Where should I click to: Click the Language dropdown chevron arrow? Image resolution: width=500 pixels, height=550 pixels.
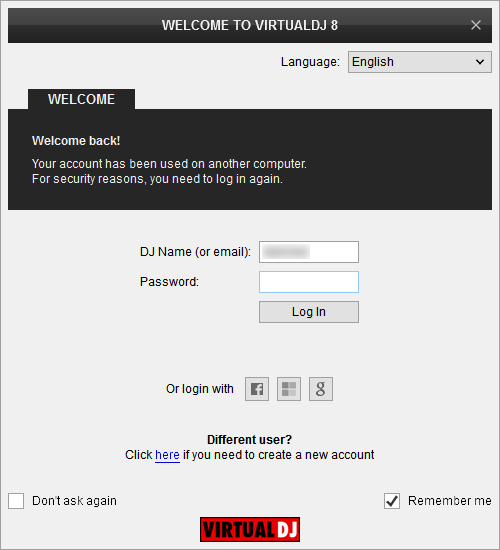pos(480,62)
